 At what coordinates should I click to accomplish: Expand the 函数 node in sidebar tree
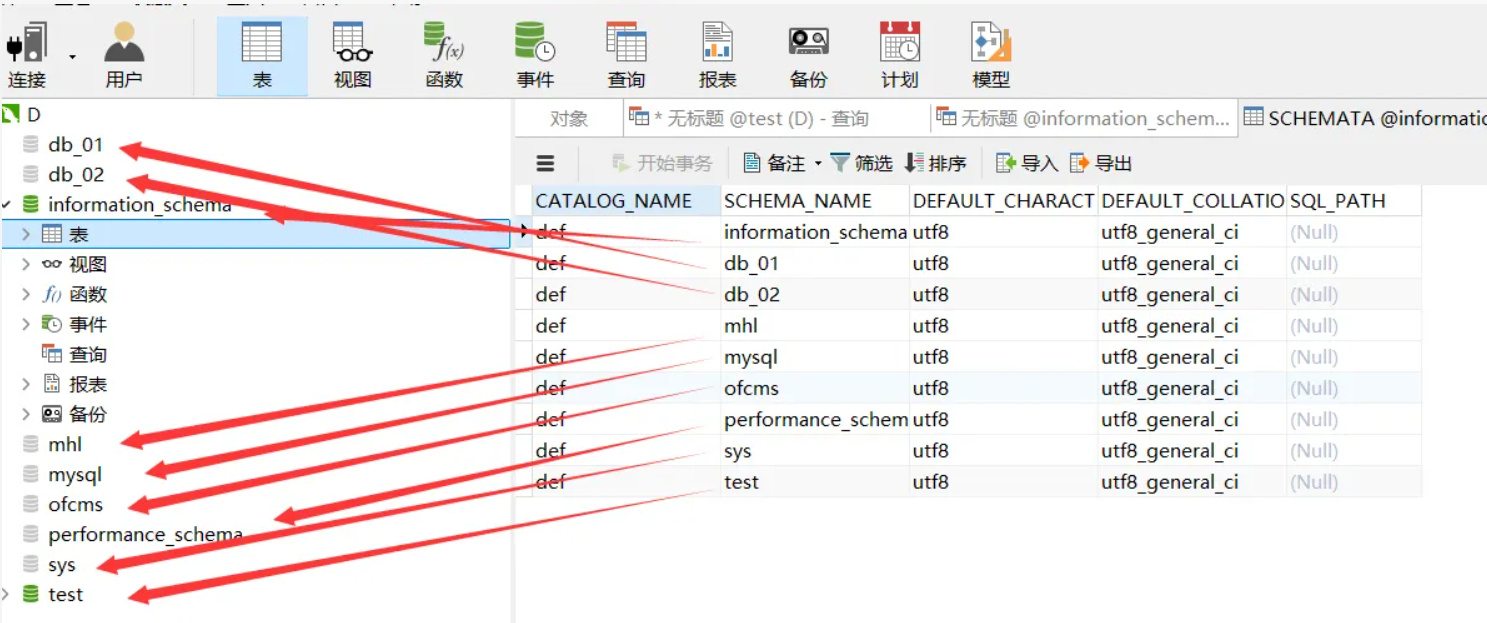27,295
